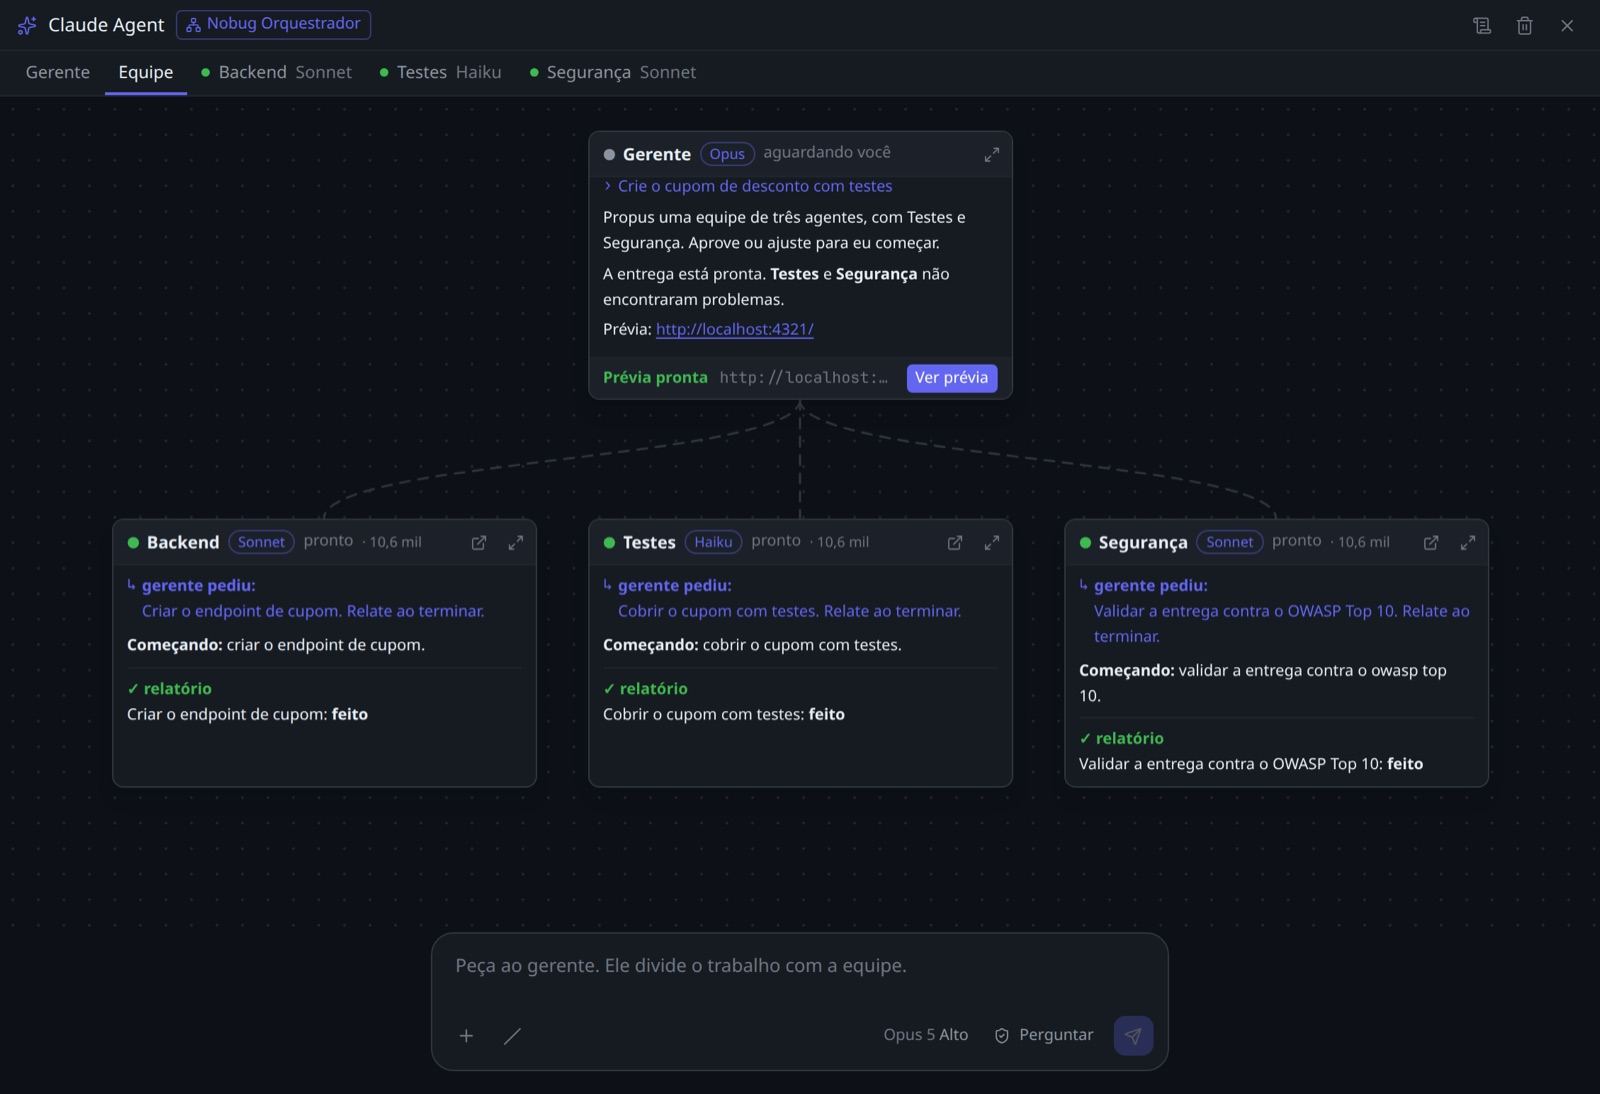
Task: Click the shield icon beside Perguntar
Action: click(x=1001, y=1035)
